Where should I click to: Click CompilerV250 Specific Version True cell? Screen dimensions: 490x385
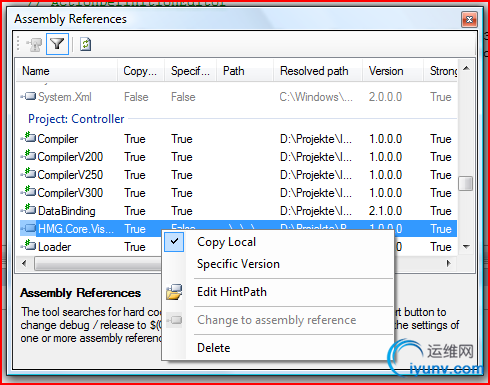pos(182,175)
